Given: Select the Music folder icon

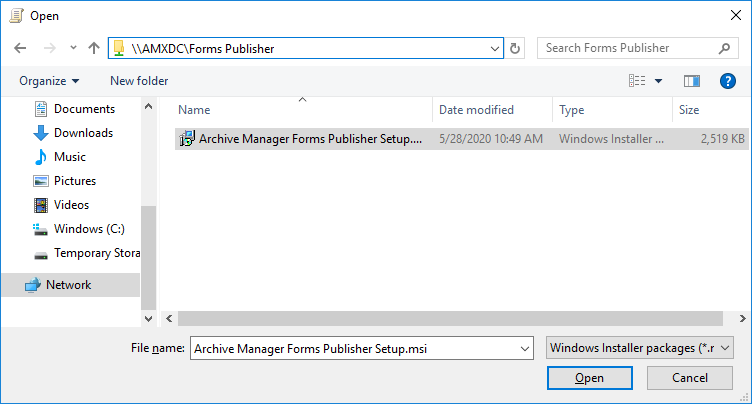Looking at the screenshot, I should tap(41, 157).
